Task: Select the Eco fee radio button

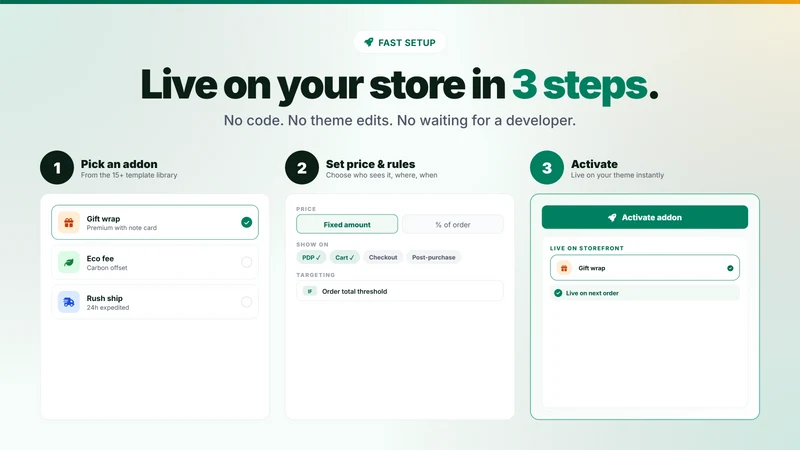Action: pos(246,262)
